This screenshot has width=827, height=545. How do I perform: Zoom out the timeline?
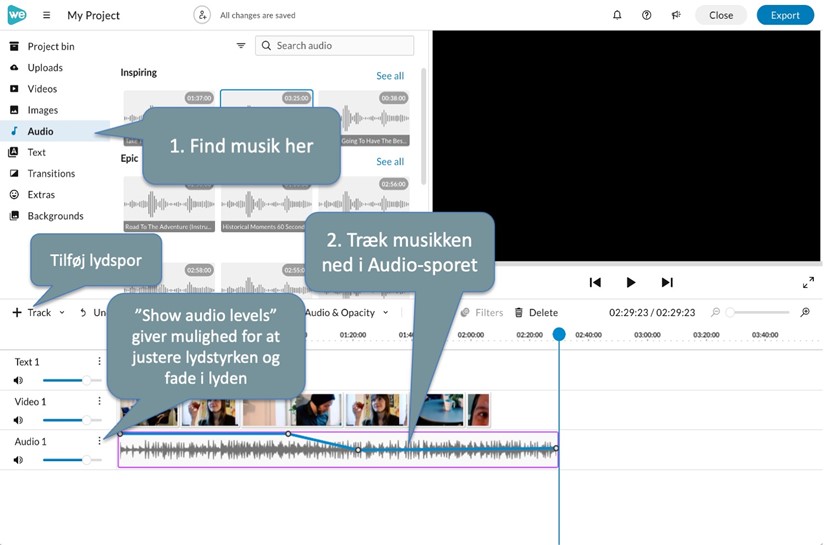click(715, 312)
